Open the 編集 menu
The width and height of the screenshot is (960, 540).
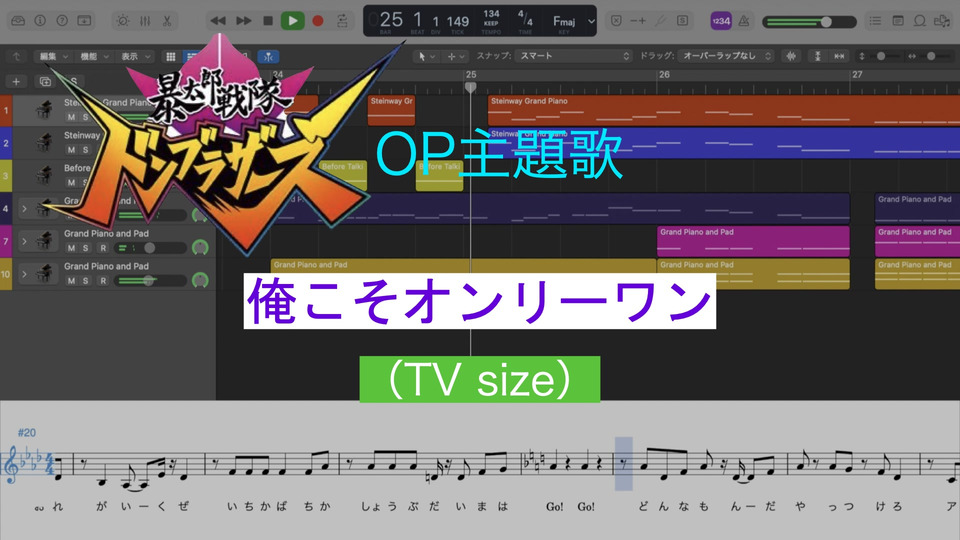click(x=54, y=56)
